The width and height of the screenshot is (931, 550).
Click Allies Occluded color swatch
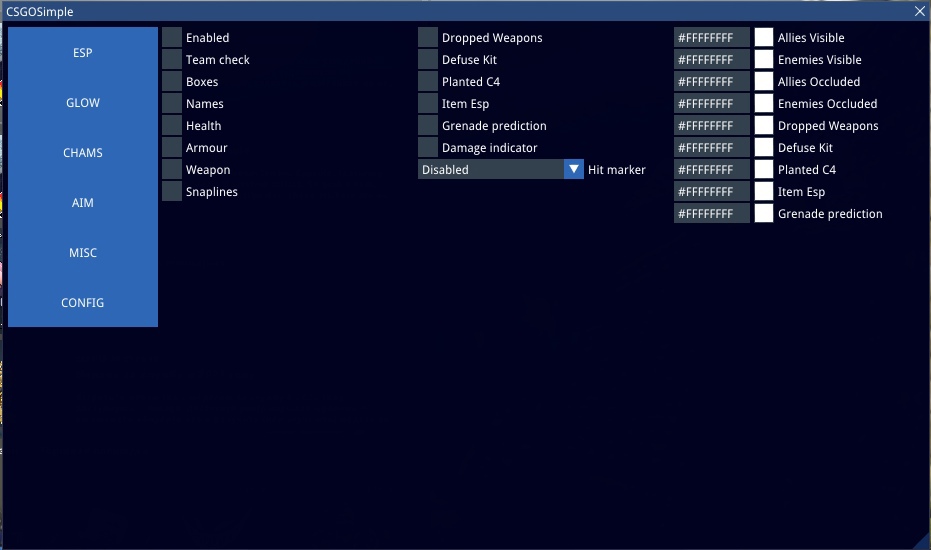pos(764,81)
